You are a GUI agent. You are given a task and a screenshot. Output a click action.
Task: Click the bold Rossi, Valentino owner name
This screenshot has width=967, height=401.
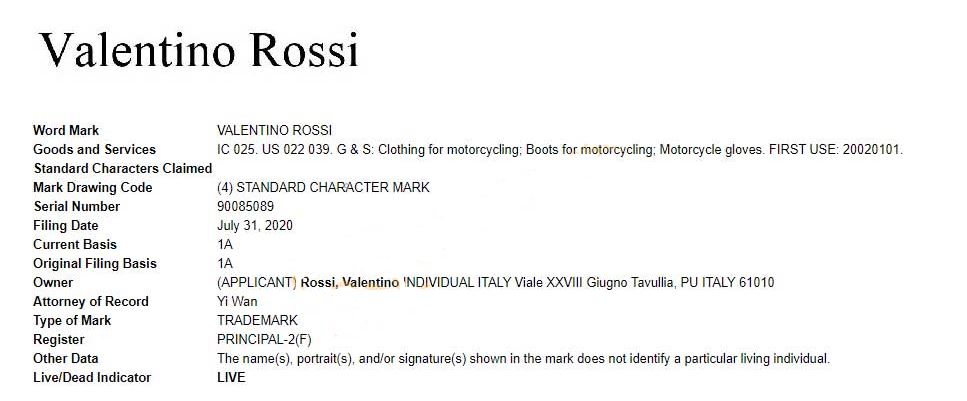tap(350, 283)
